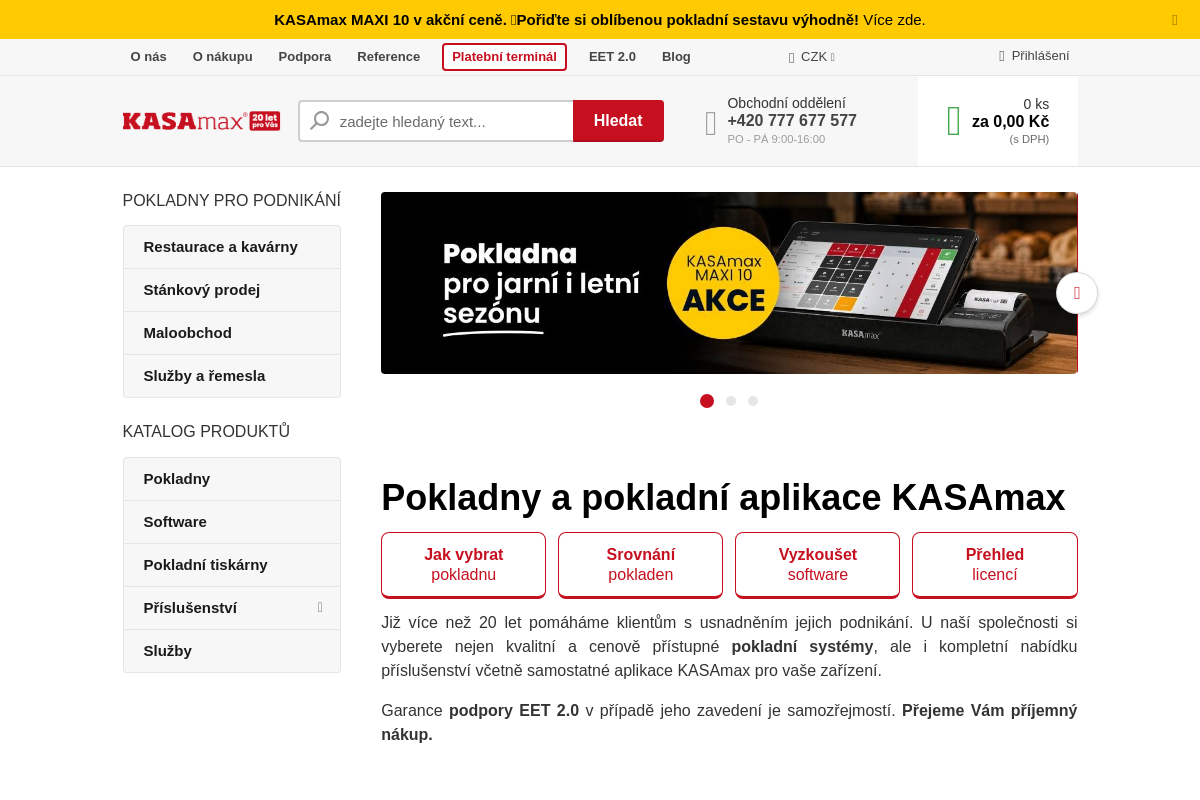Click the KASAmax MAXI 10 banner
The height and width of the screenshot is (800, 1200).
[x=729, y=283]
